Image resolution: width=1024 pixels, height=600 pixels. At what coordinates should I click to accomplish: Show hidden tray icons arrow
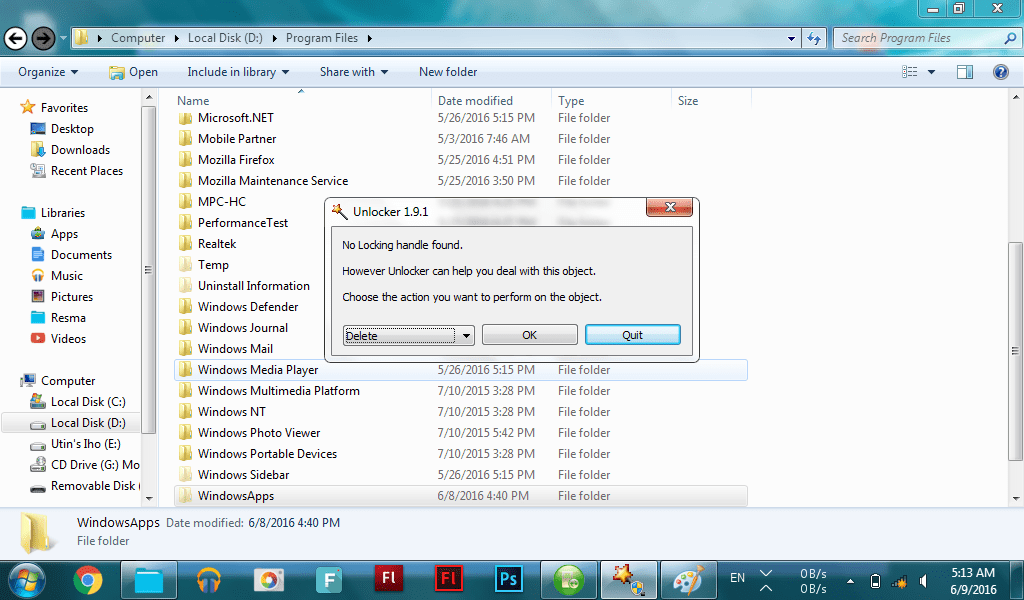point(850,580)
